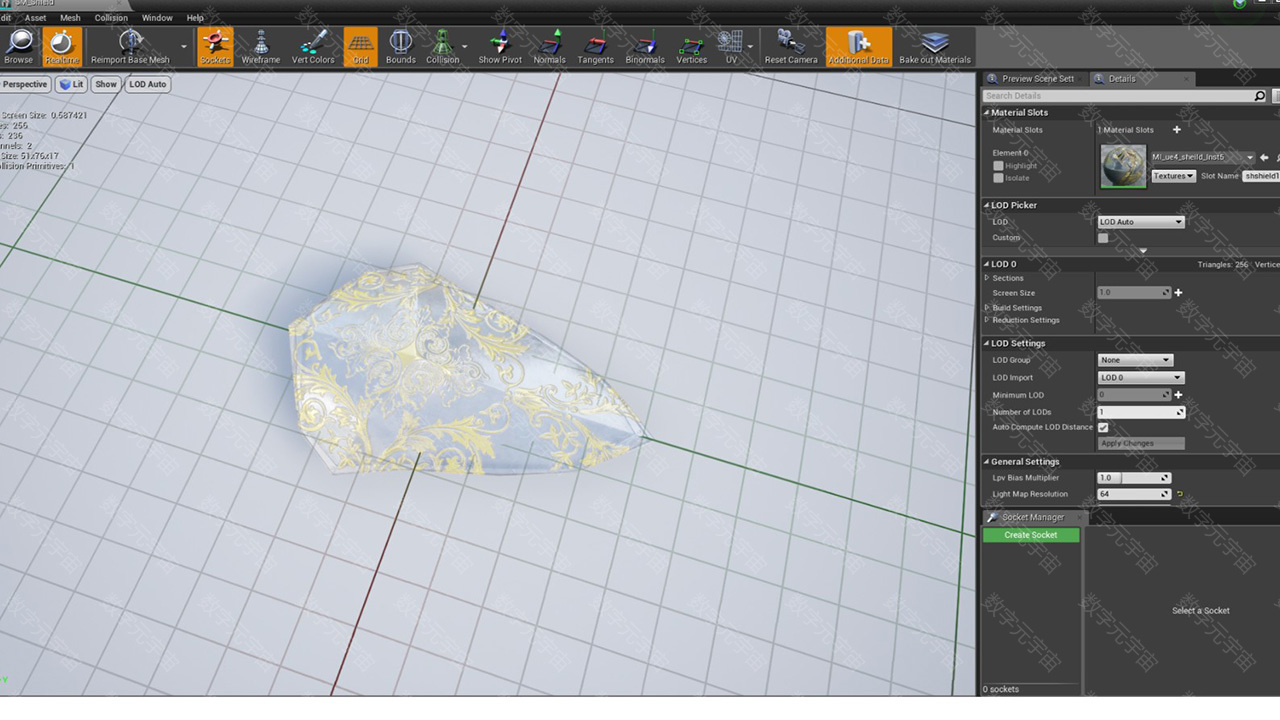Click the search magnifier icon in Details

coord(1260,96)
